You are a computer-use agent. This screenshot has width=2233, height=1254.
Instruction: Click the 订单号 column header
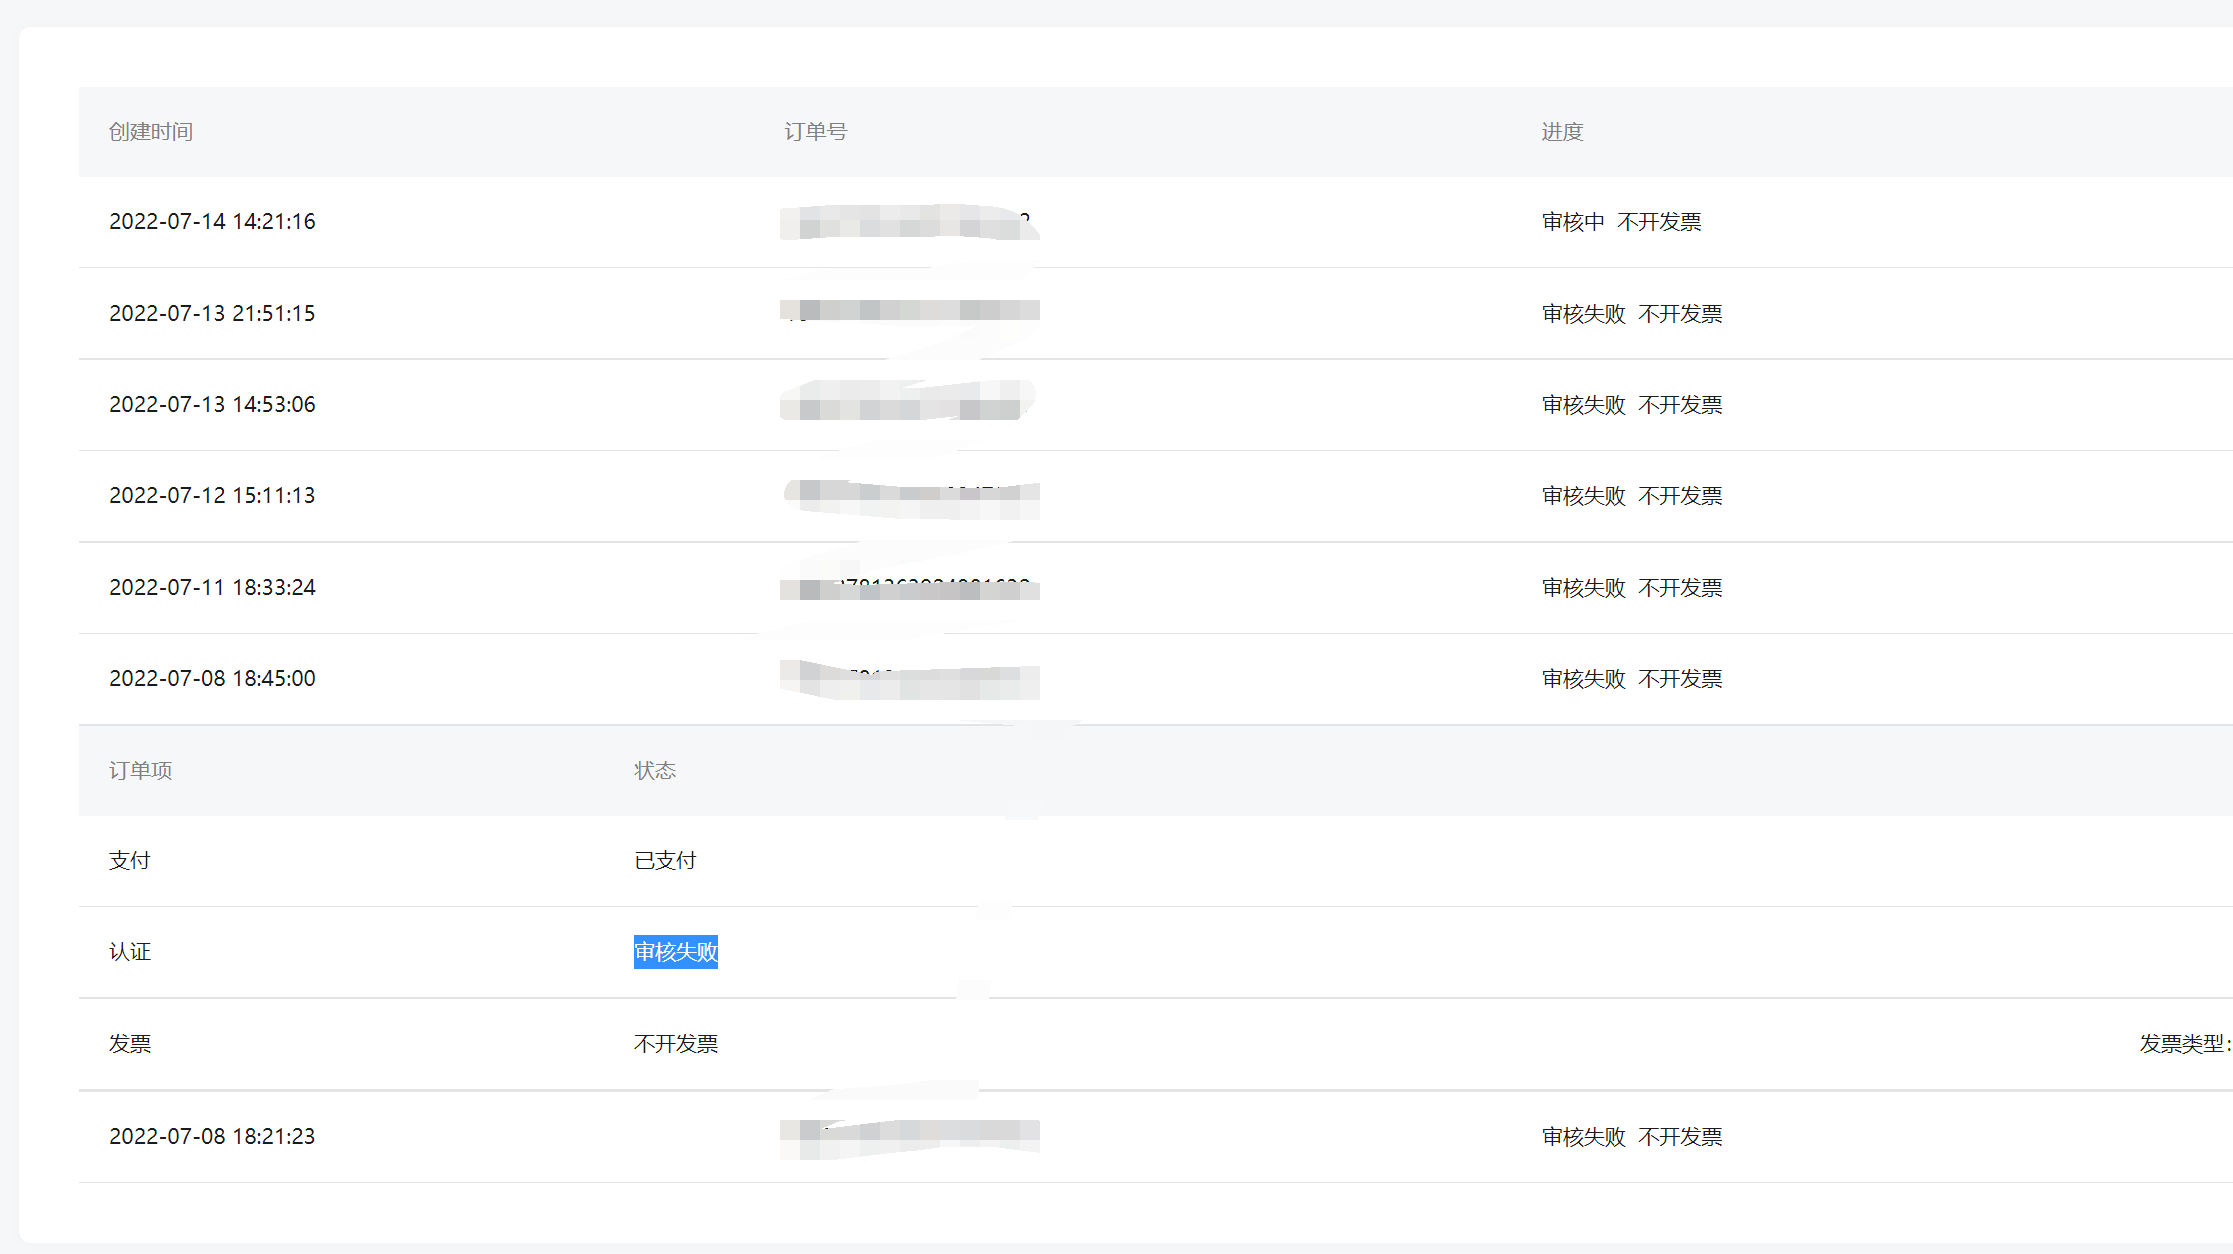[x=815, y=132]
